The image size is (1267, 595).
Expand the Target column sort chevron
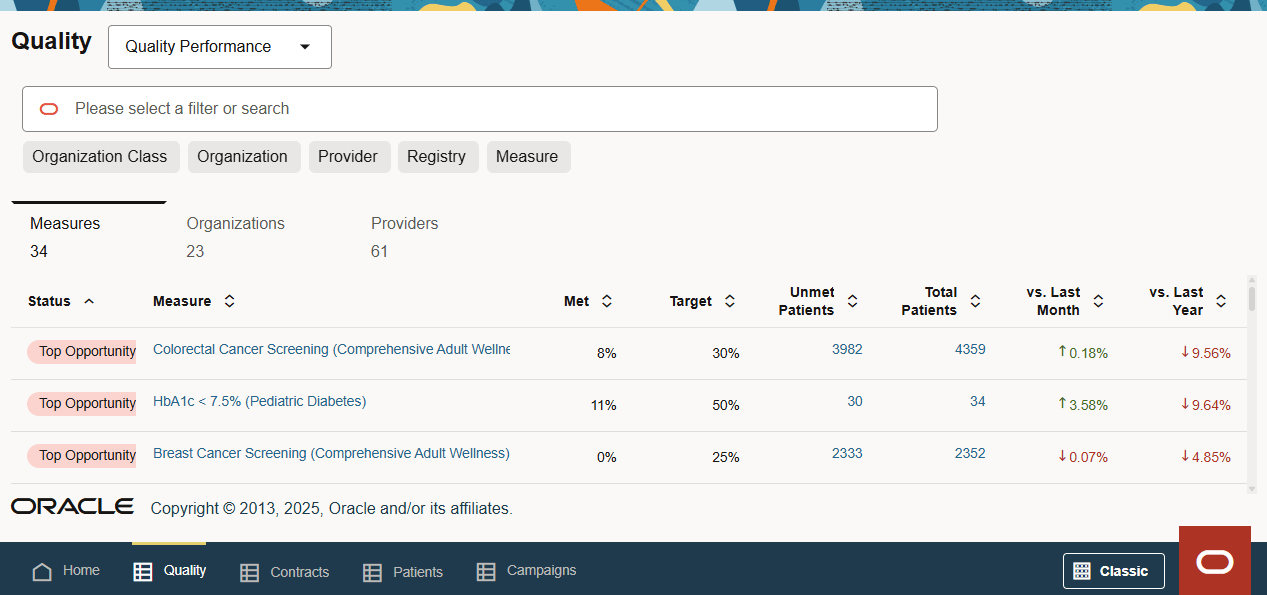(x=730, y=300)
